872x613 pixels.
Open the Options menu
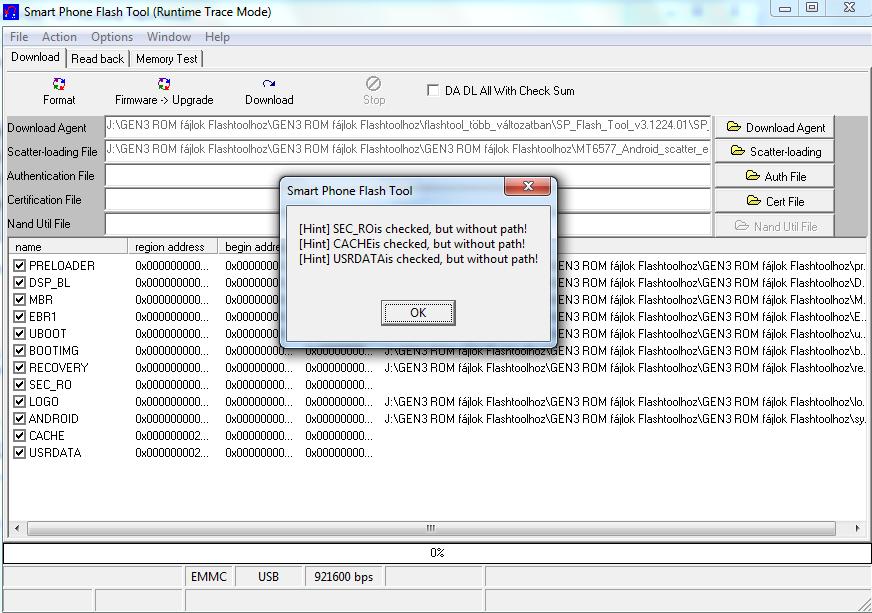point(112,37)
